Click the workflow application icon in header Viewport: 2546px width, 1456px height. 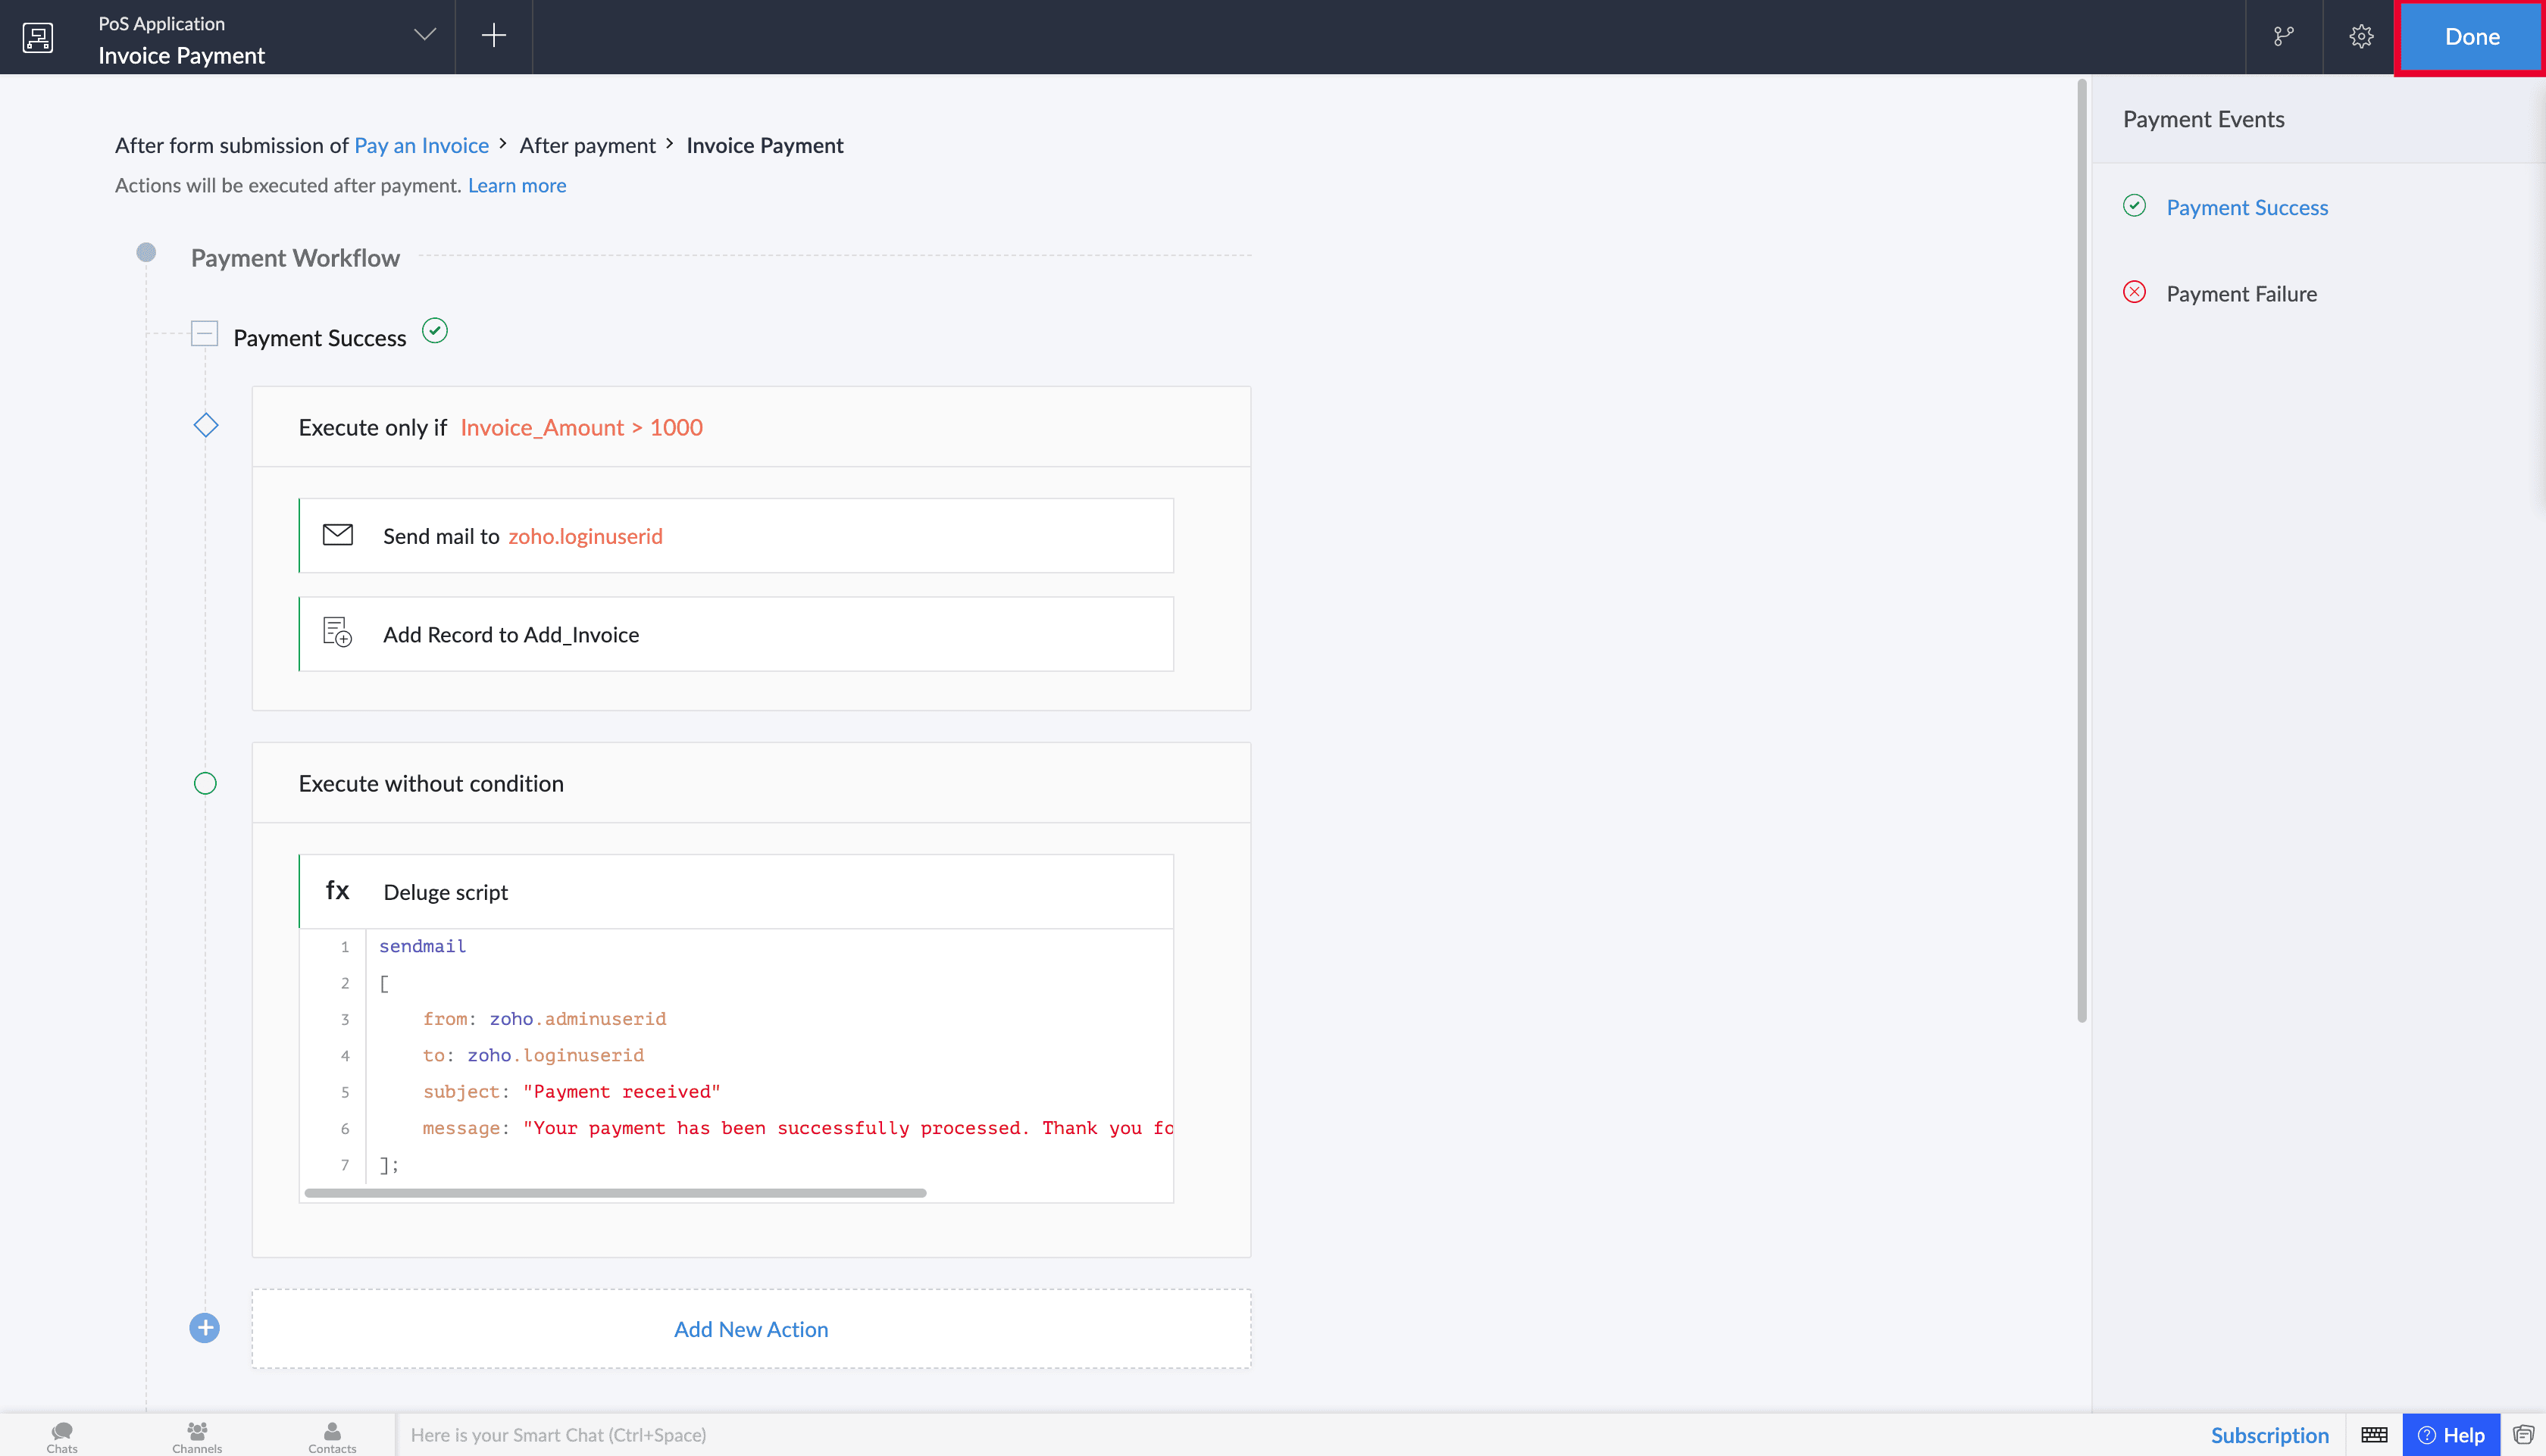click(38, 37)
